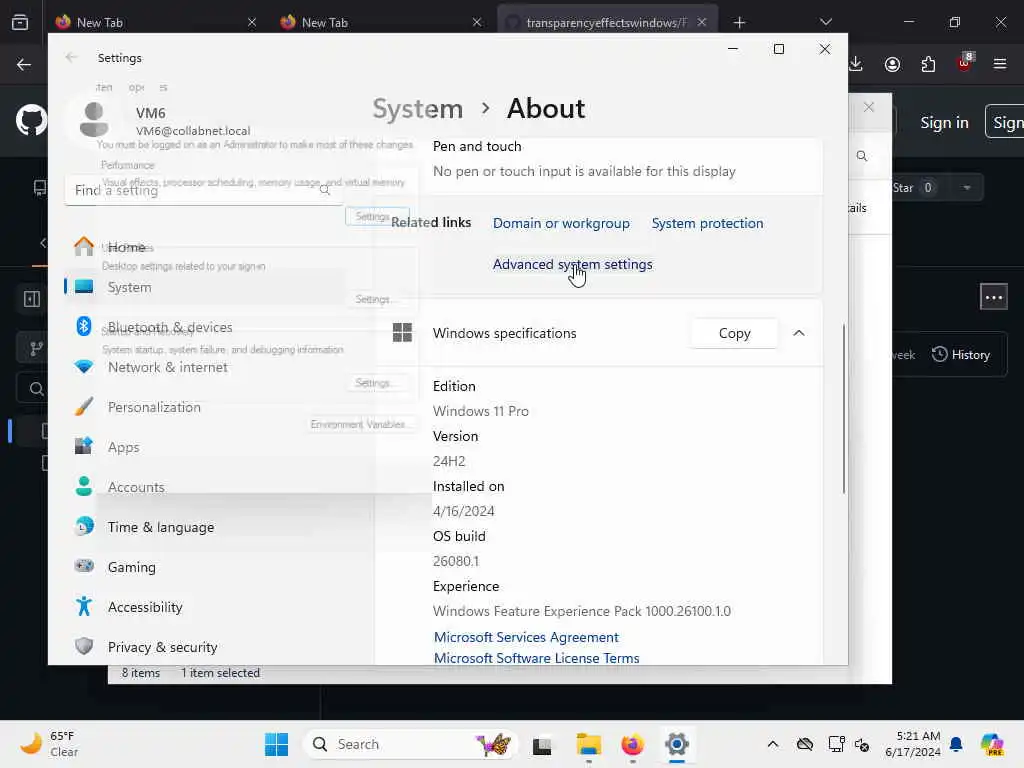This screenshot has height=768, width=1024.
Task: Click the Find a setting search box
Action: coord(204,190)
